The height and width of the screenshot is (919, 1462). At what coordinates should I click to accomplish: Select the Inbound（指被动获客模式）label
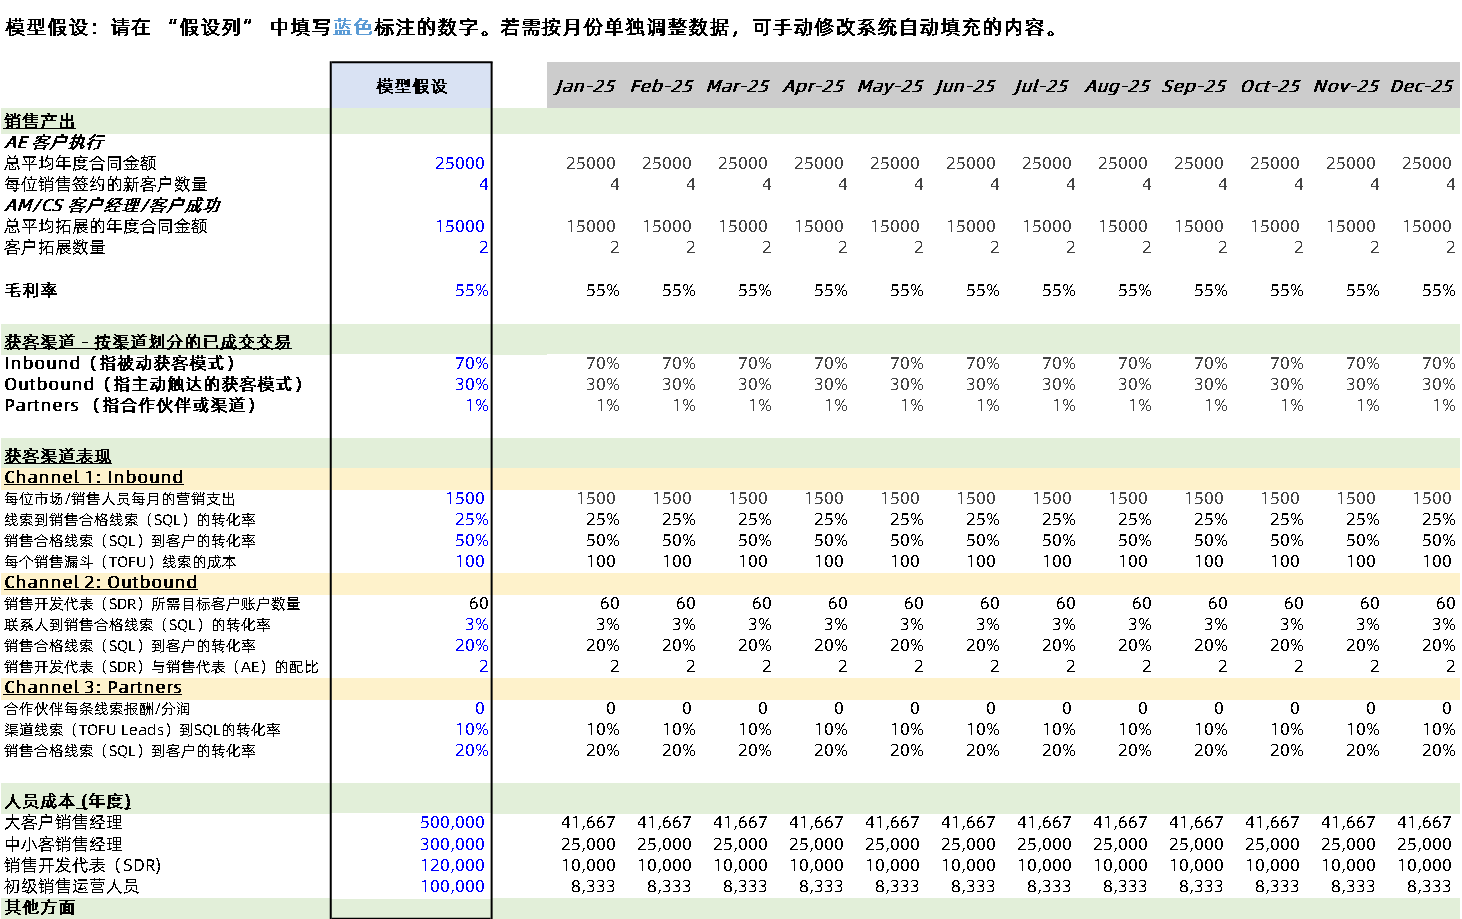point(120,363)
